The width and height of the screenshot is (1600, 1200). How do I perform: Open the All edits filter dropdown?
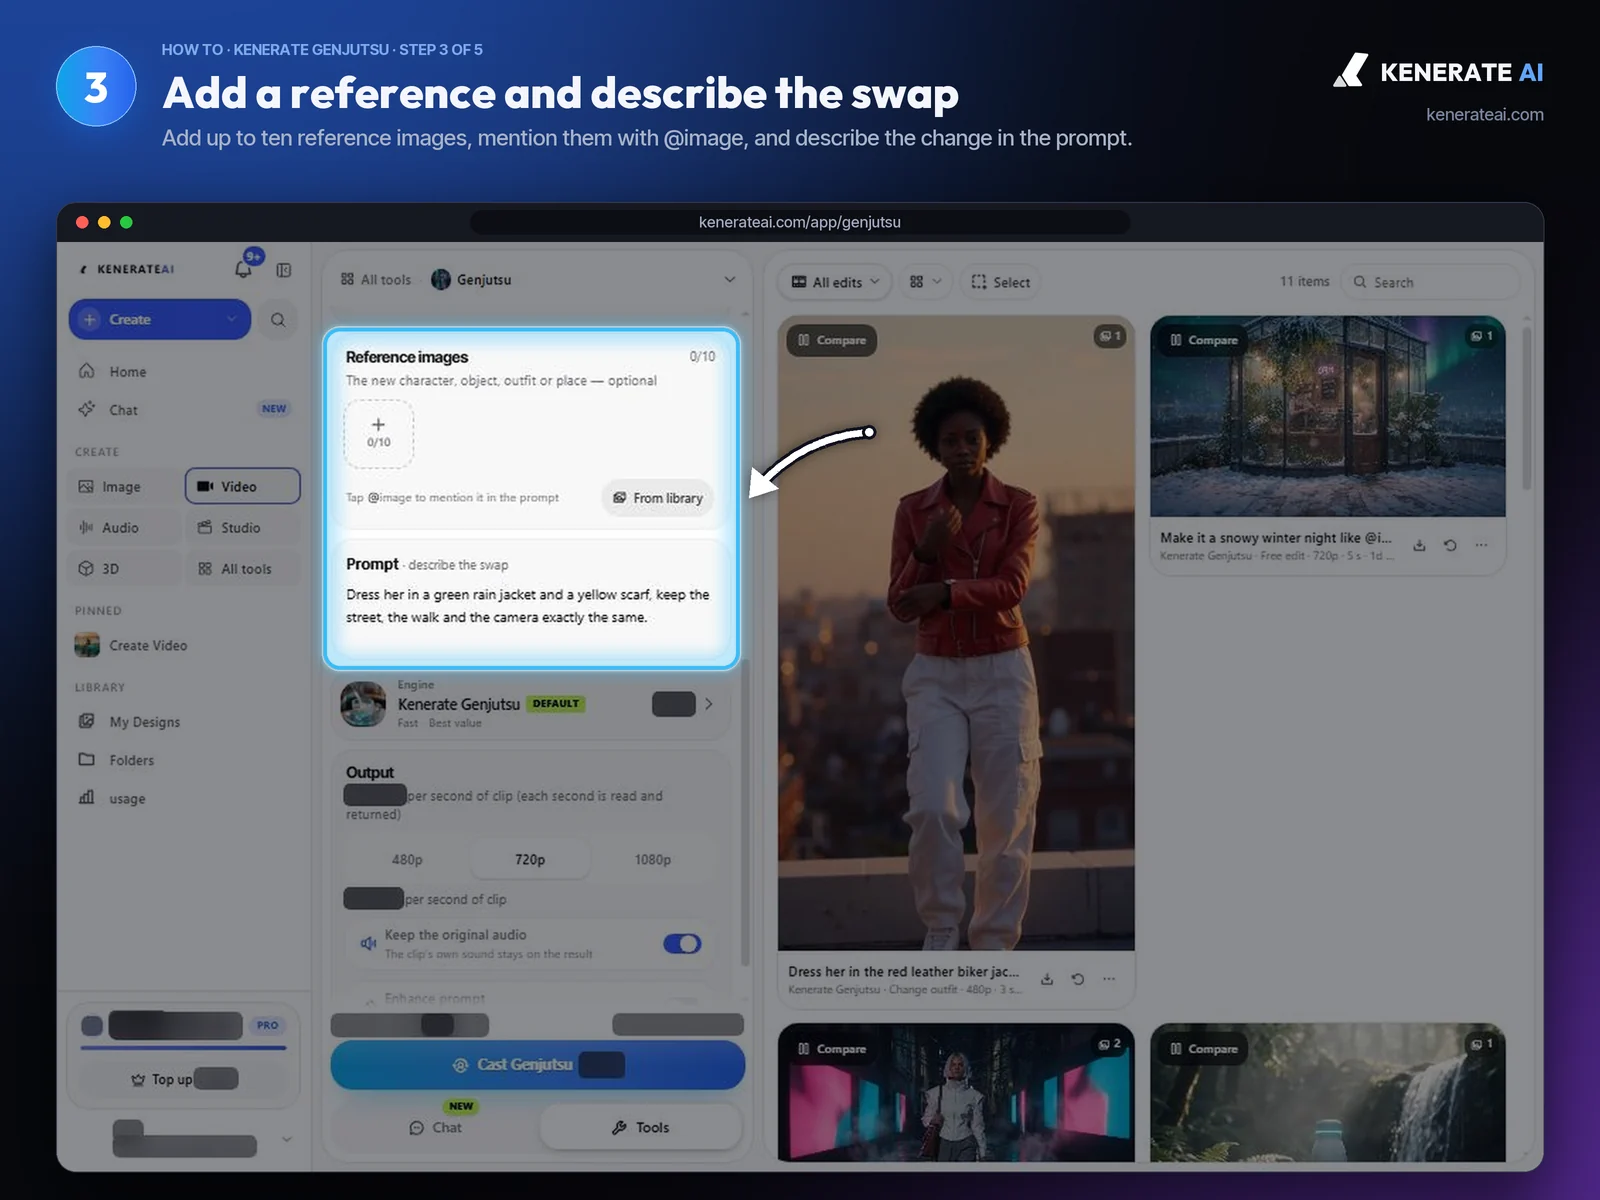coord(835,282)
